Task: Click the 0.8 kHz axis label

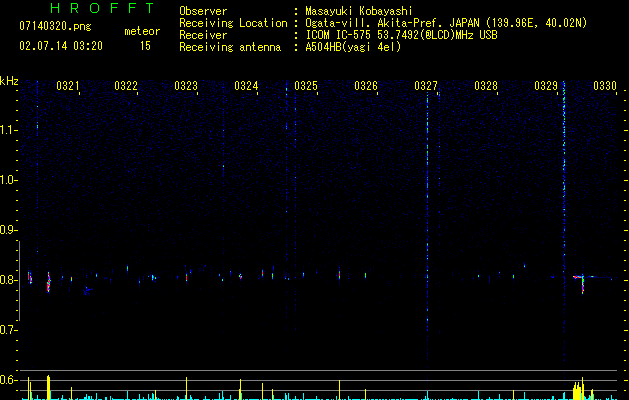Action: pos(8,280)
